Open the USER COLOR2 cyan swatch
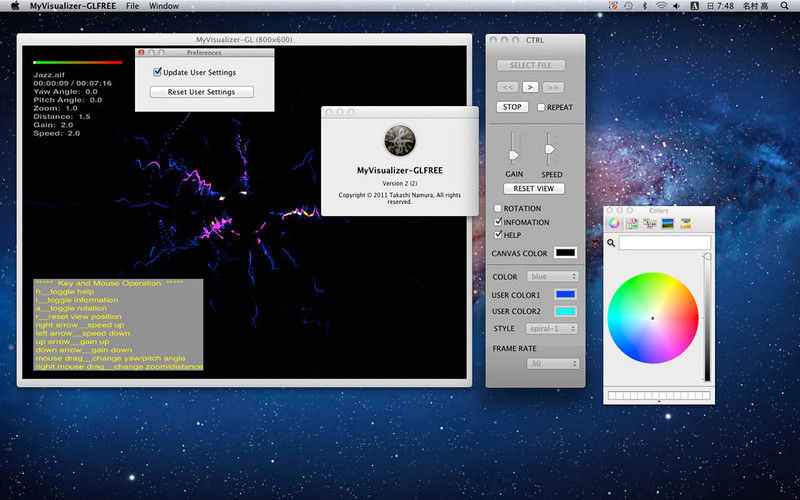The height and width of the screenshot is (500, 800). [x=565, y=311]
